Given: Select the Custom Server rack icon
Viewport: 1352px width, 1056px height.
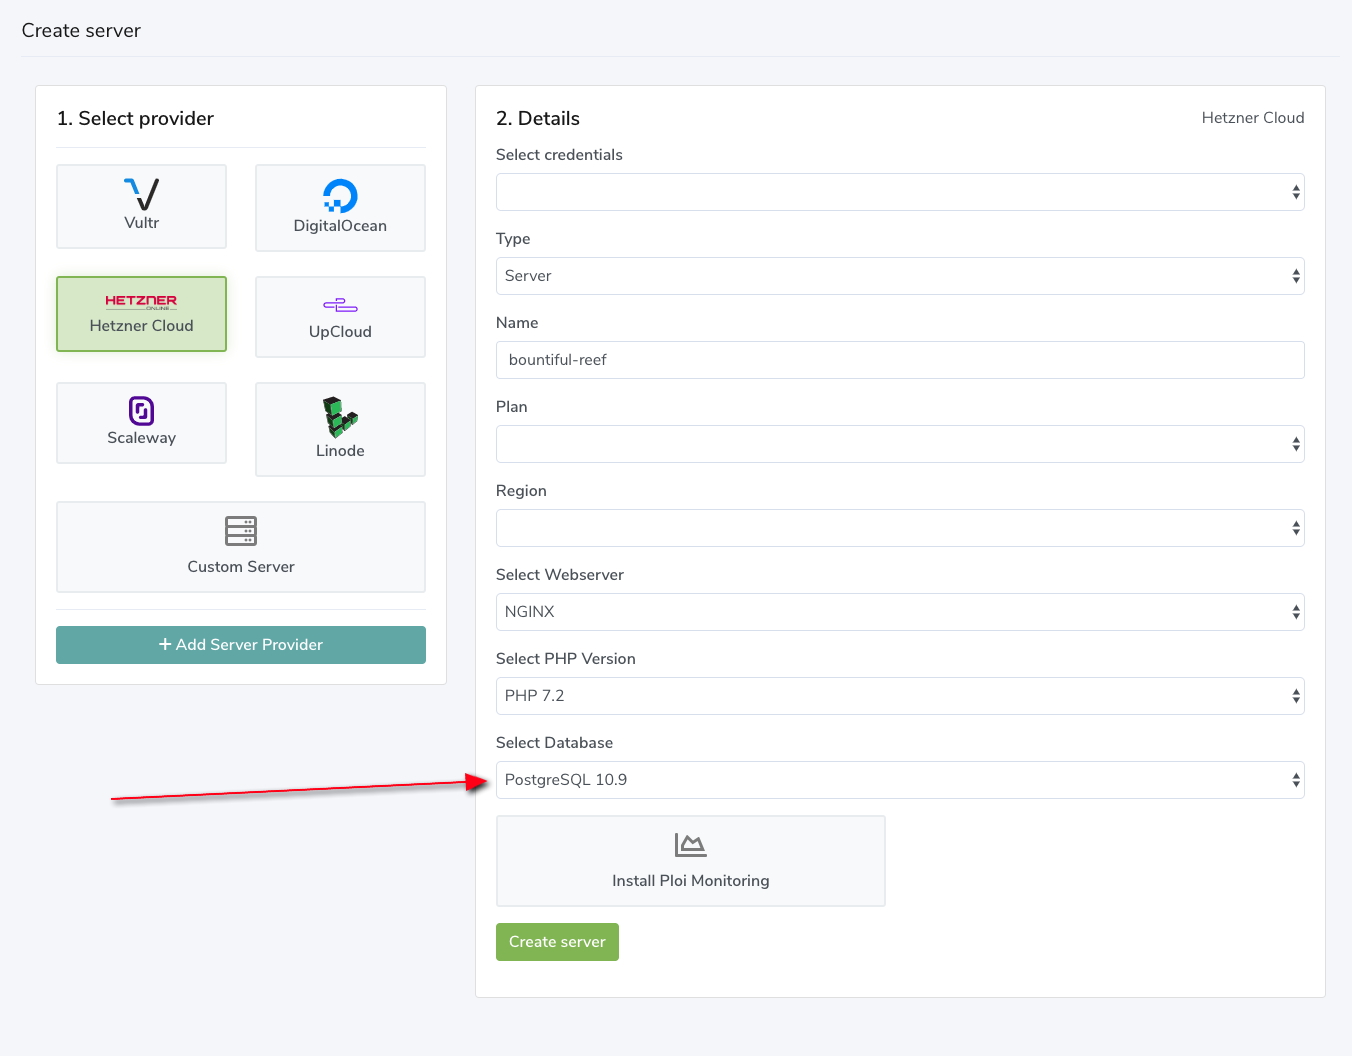Looking at the screenshot, I should point(241,531).
